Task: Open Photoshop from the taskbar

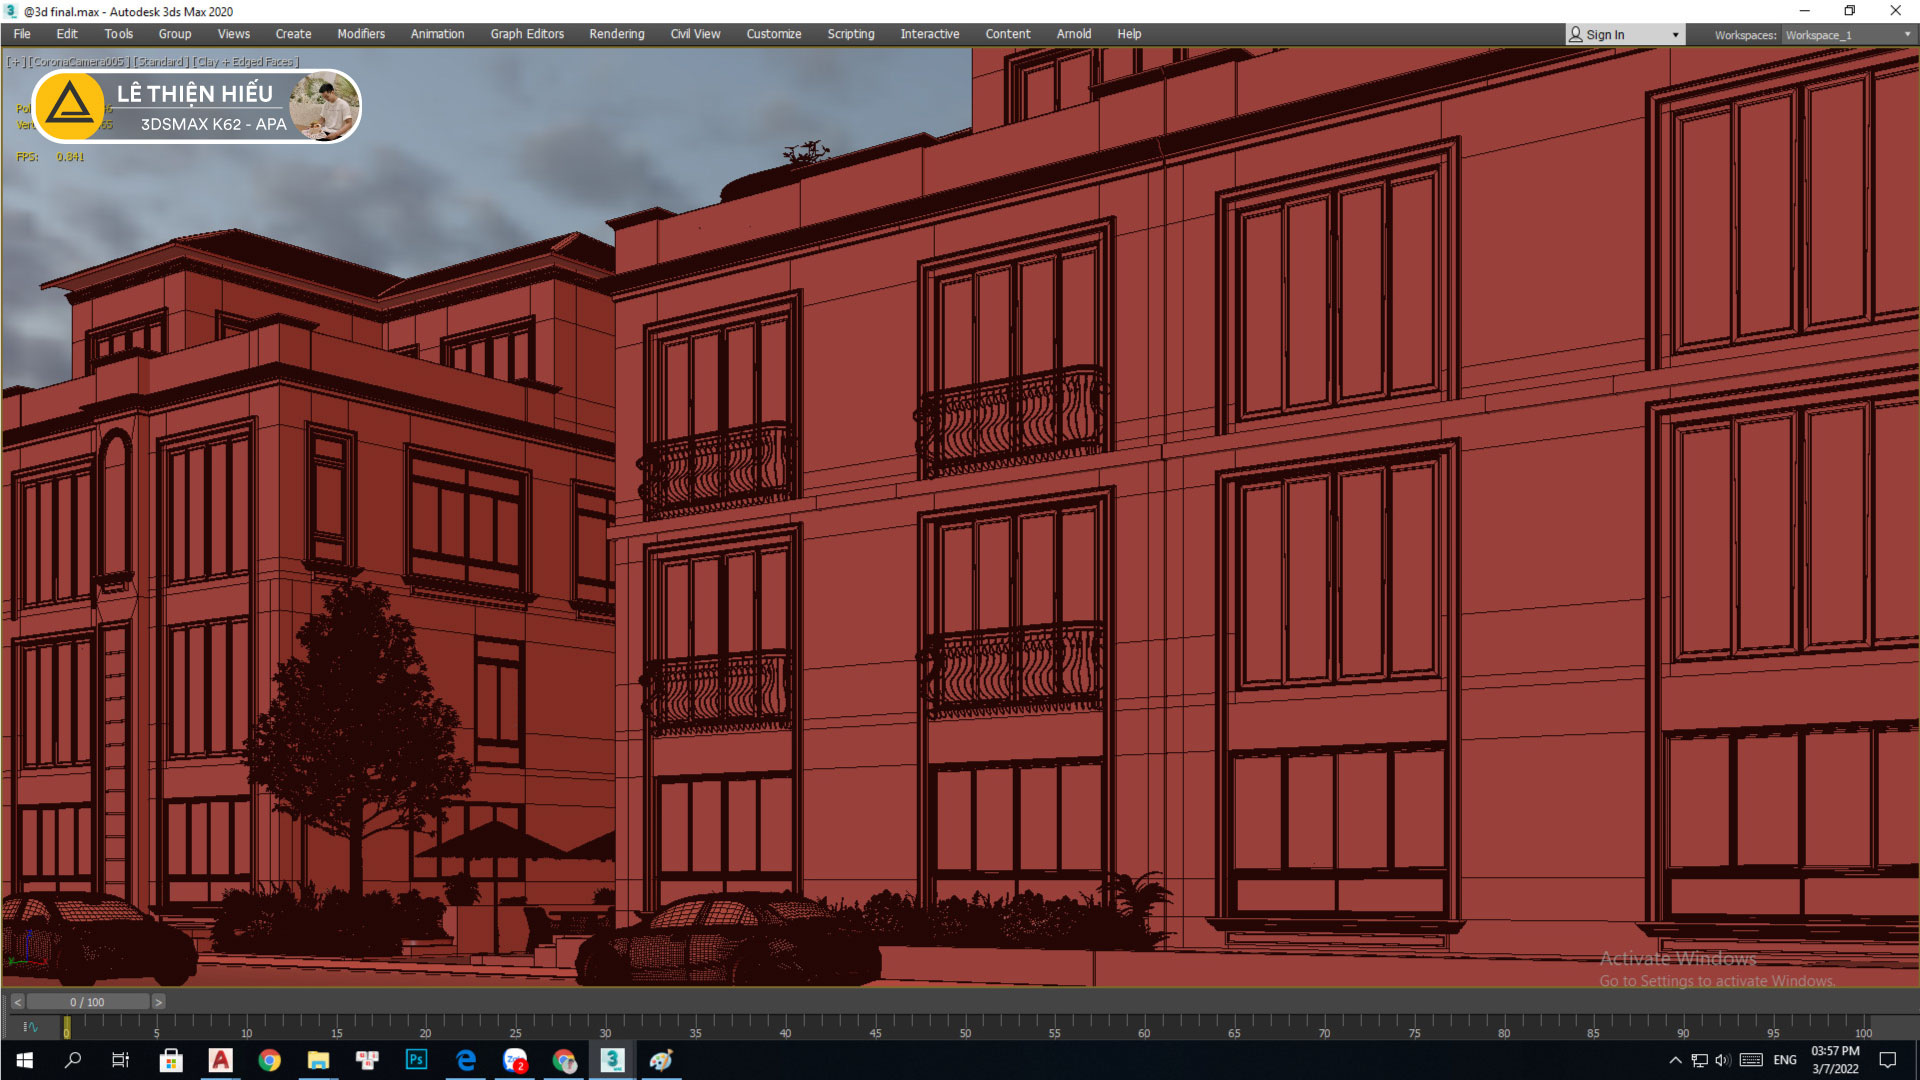Action: point(416,1060)
